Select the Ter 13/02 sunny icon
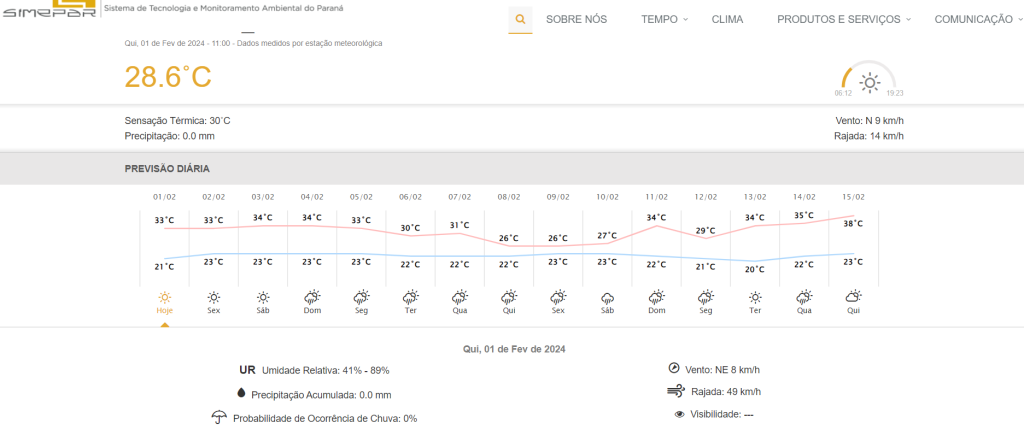The width and height of the screenshot is (1024, 447). click(x=755, y=297)
